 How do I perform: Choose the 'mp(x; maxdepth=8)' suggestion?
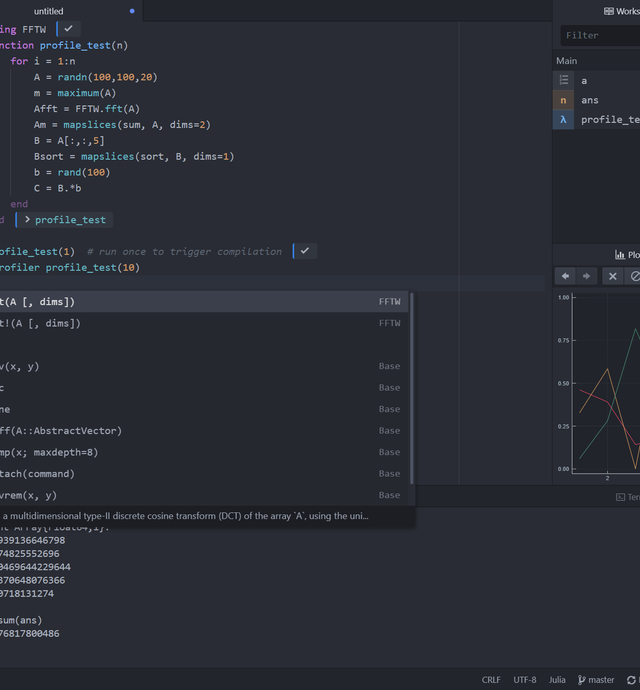[x=204, y=452]
